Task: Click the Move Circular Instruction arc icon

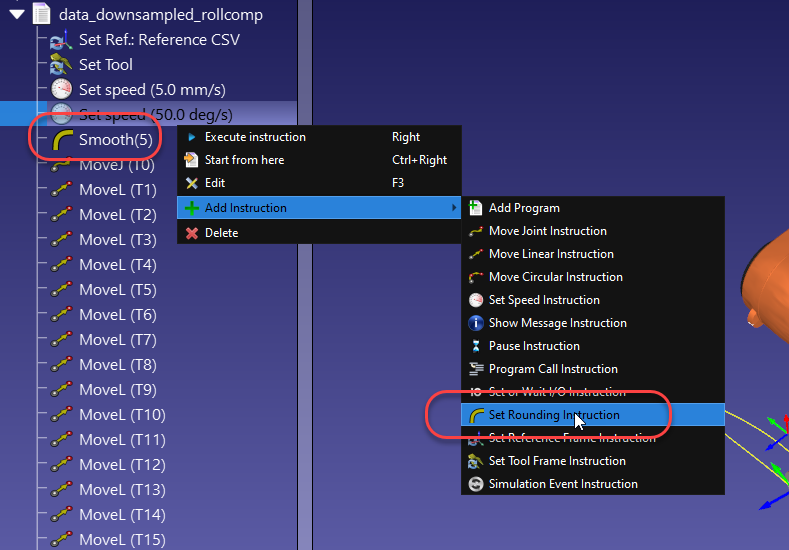Action: pos(476,277)
